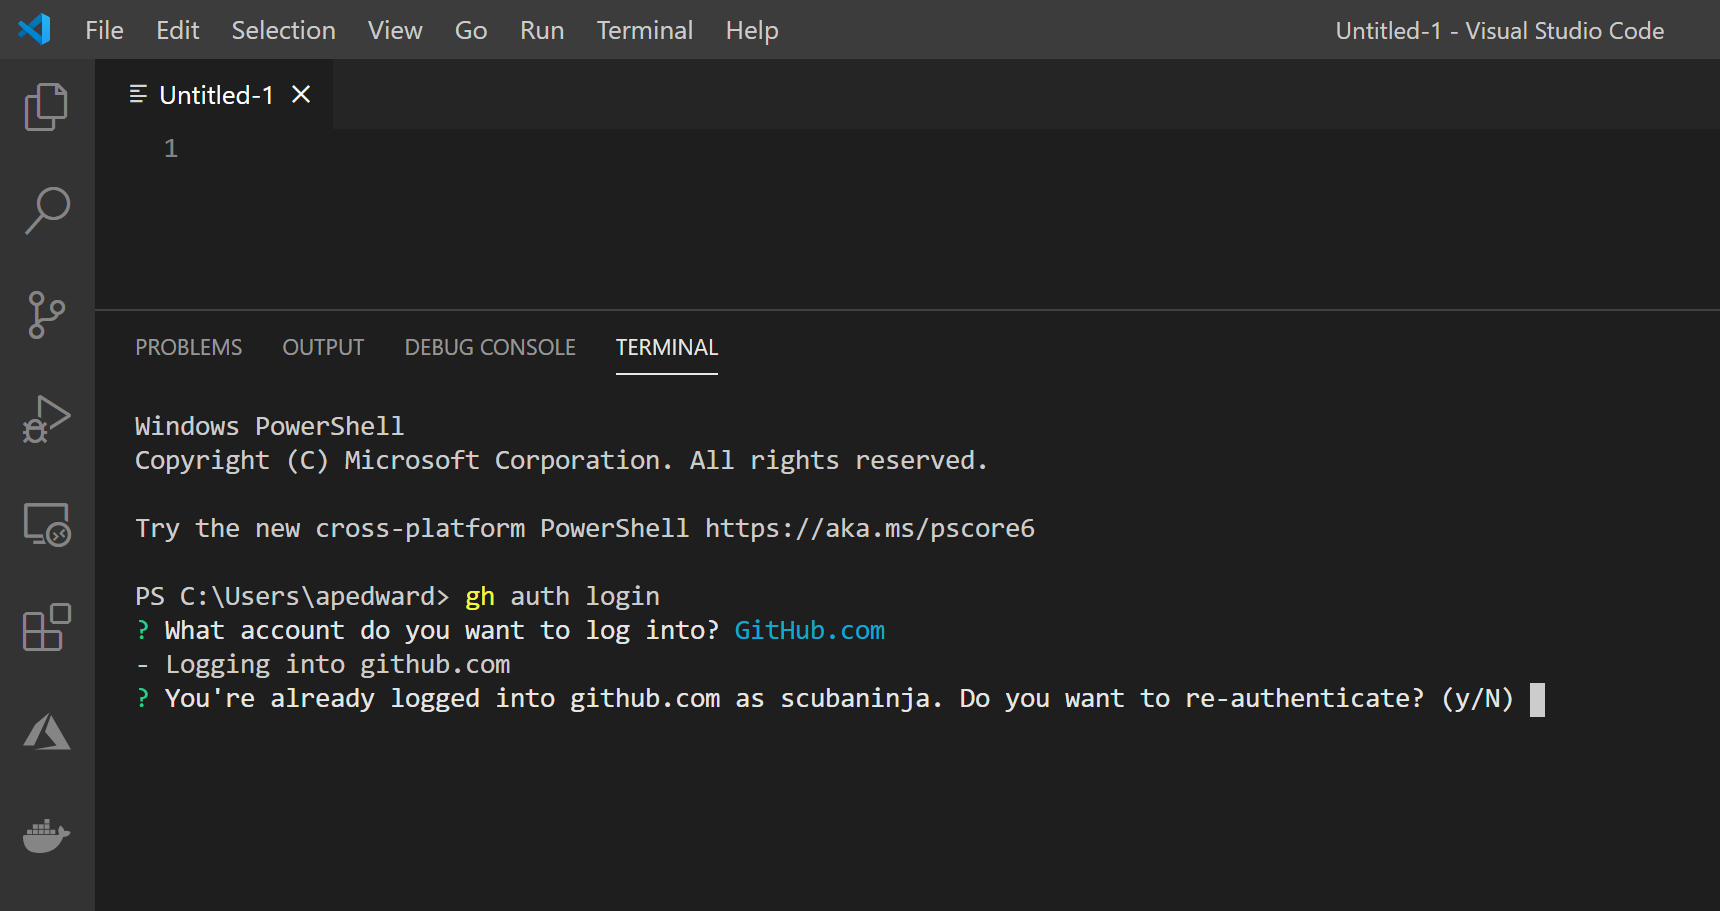Open the Run and Debug view
Image resolution: width=1720 pixels, height=911 pixels.
(46, 419)
